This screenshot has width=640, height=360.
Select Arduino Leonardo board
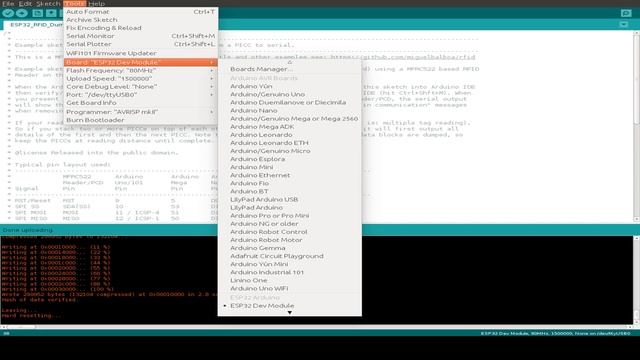click(x=289, y=135)
